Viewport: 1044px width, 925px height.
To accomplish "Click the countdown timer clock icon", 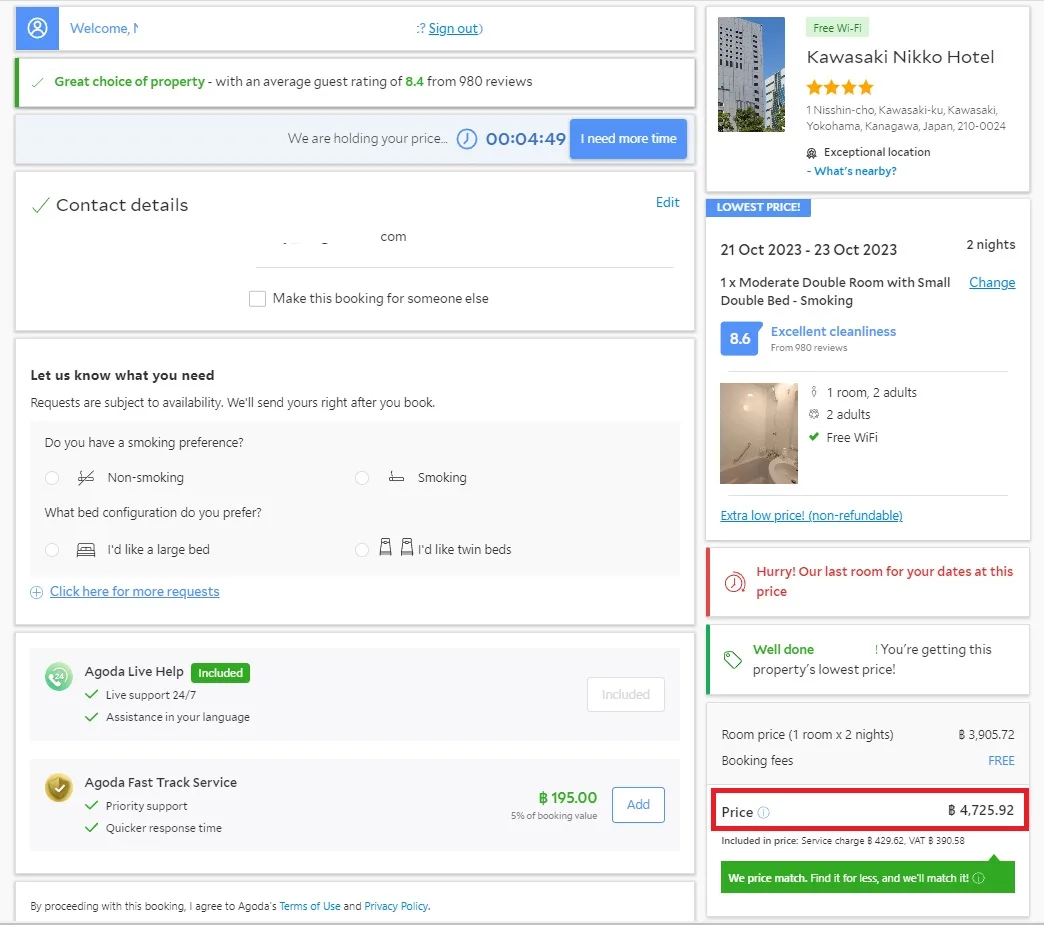I will [467, 139].
